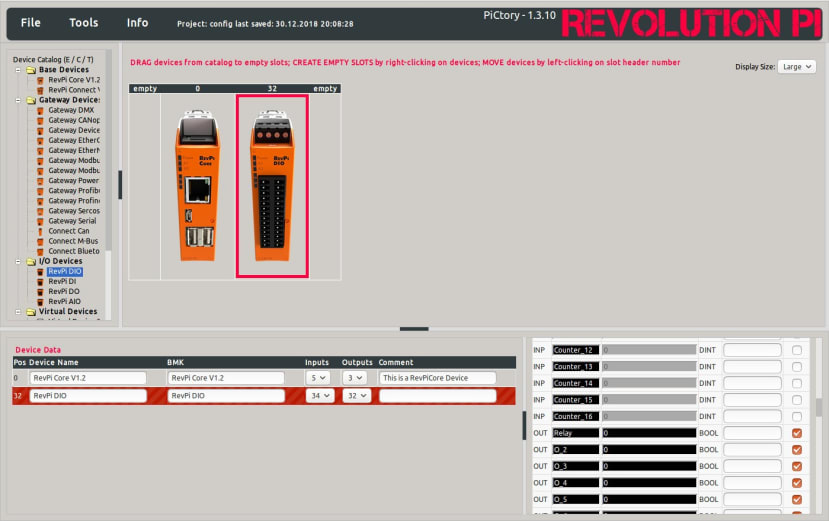This screenshot has height=521, width=829.
Task: Click the Connect Bluetooth icon
Action: [40, 251]
